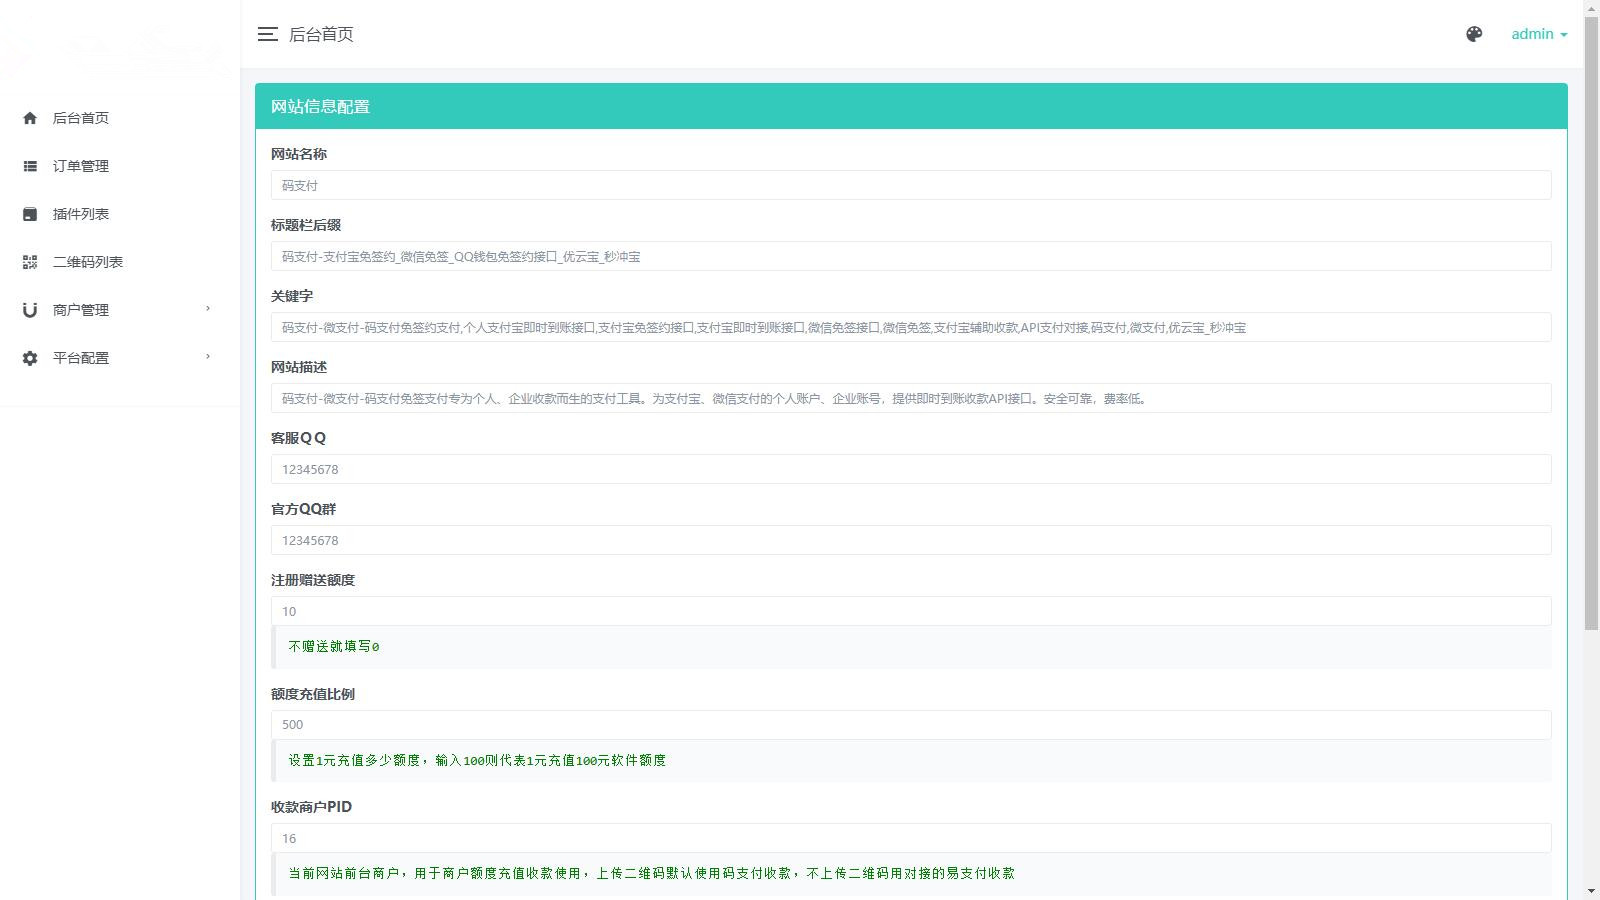This screenshot has height=900, width=1600.
Task: Open the theme color palette icon
Action: tap(1474, 34)
